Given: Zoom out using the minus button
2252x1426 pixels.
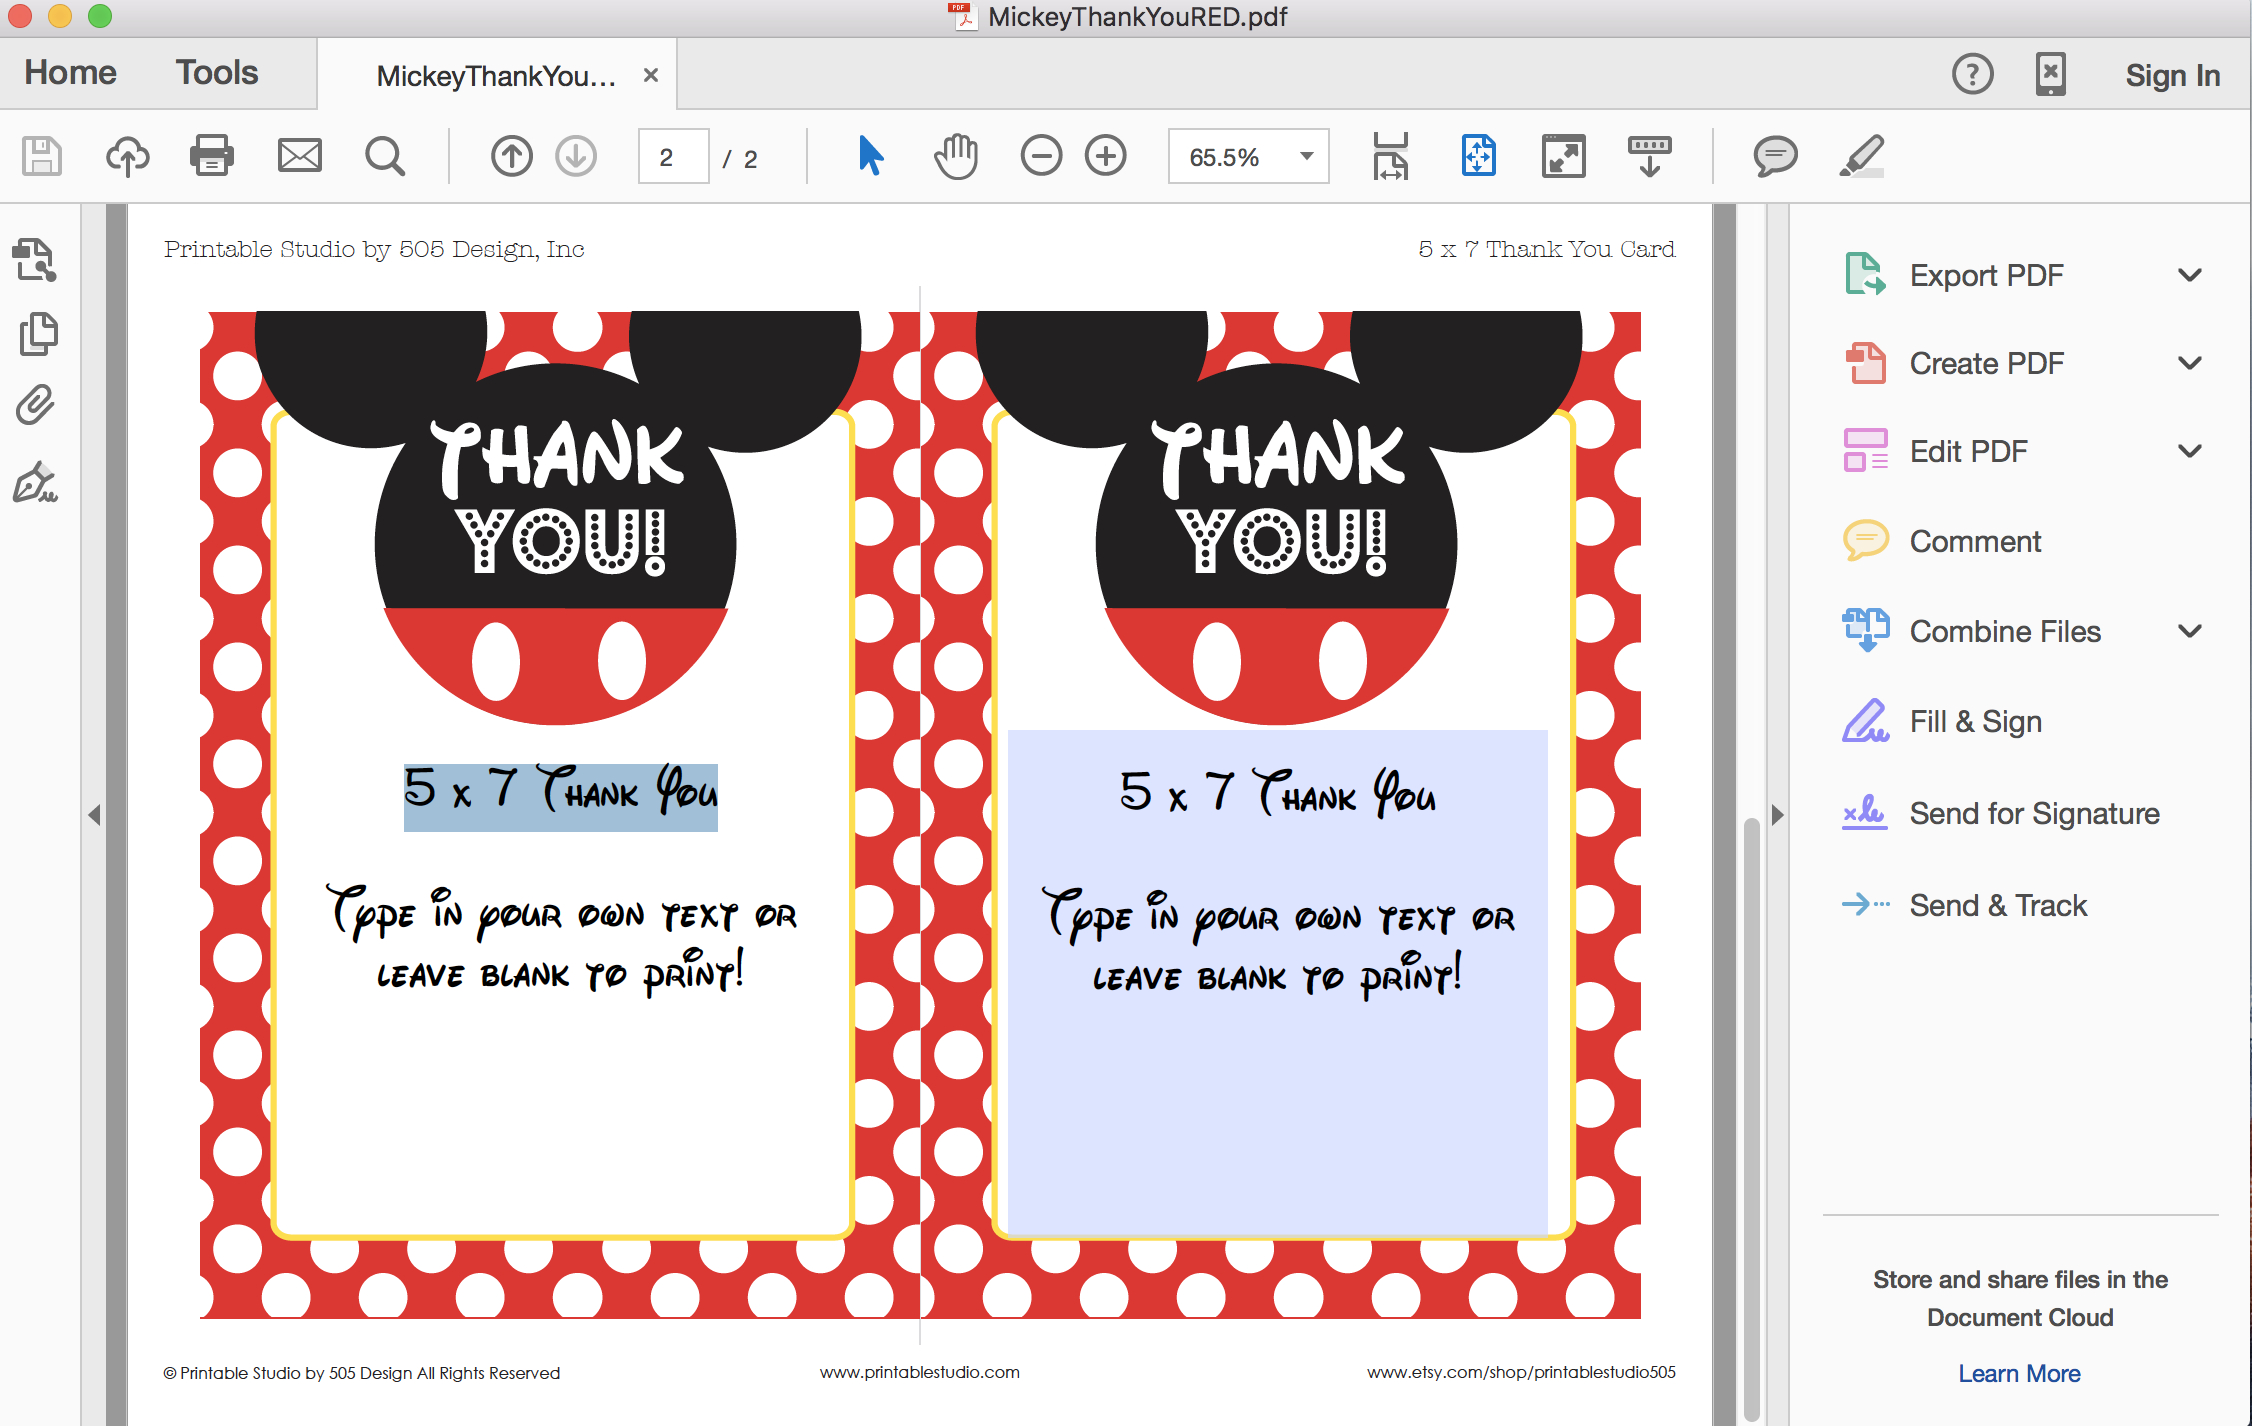Looking at the screenshot, I should pos(1040,156).
